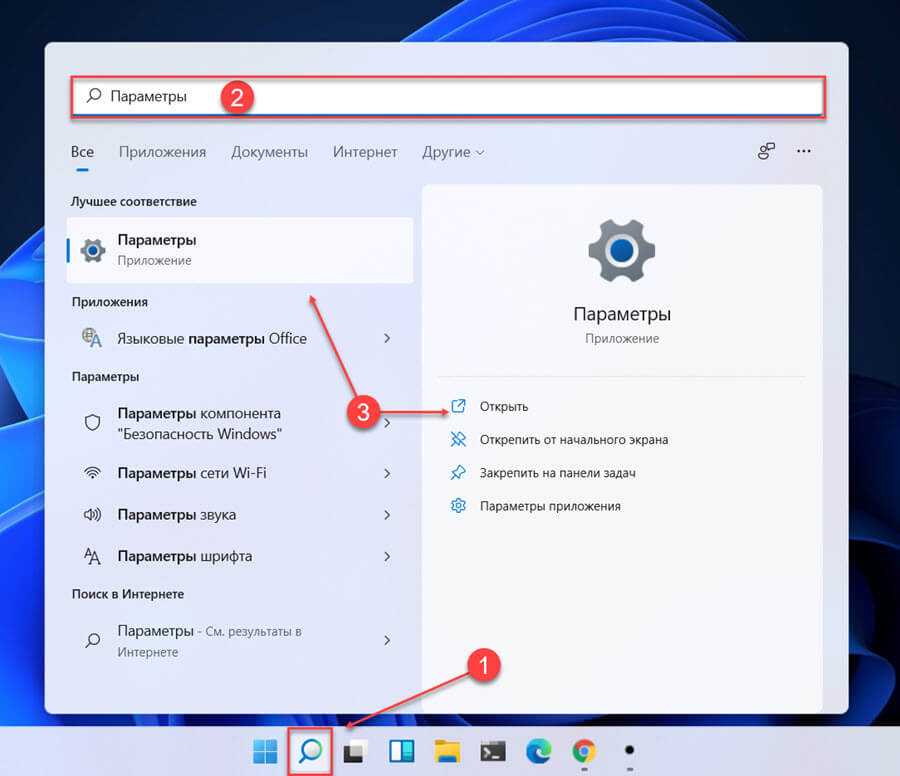
Task: Open the Search icon on taskbar
Action: pos(311,751)
